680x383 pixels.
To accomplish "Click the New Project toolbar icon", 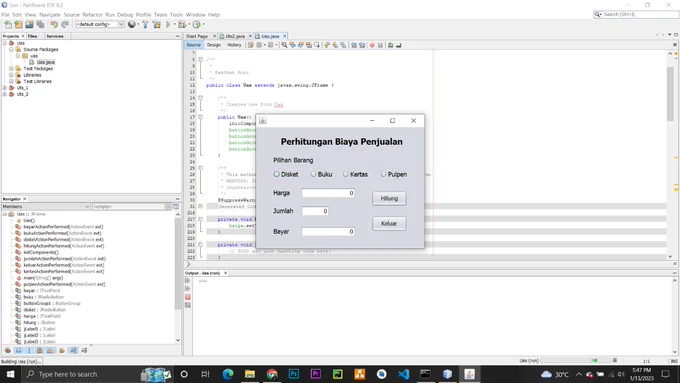I will [x=19, y=24].
